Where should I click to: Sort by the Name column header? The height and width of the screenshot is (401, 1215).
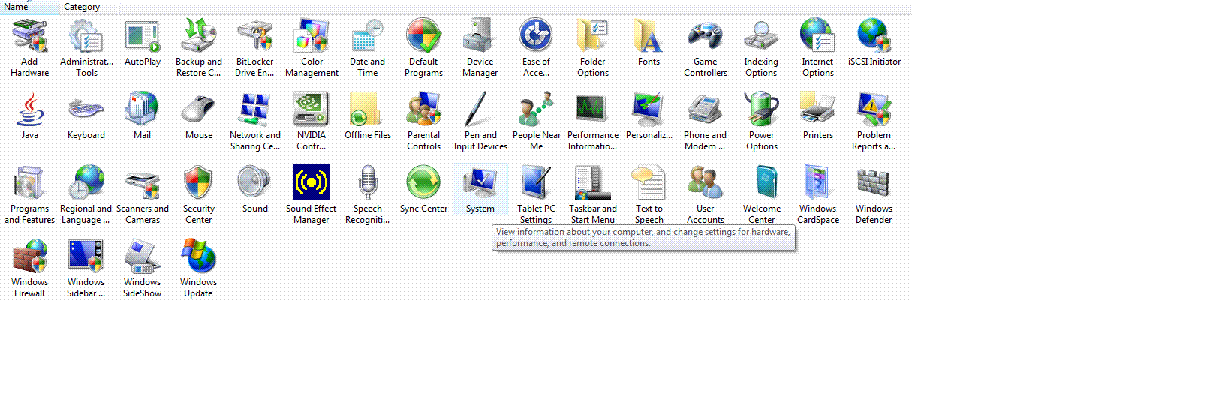[x=17, y=6]
